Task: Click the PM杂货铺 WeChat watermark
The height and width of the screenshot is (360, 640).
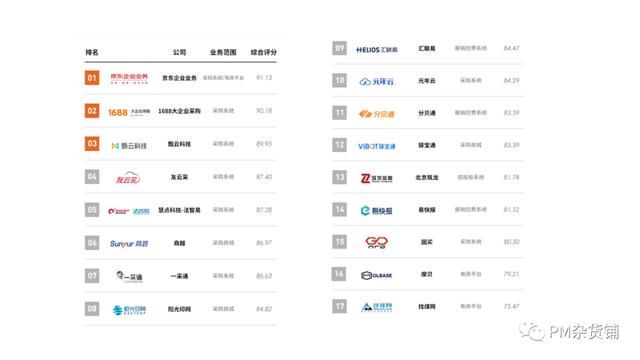Action: click(x=569, y=331)
